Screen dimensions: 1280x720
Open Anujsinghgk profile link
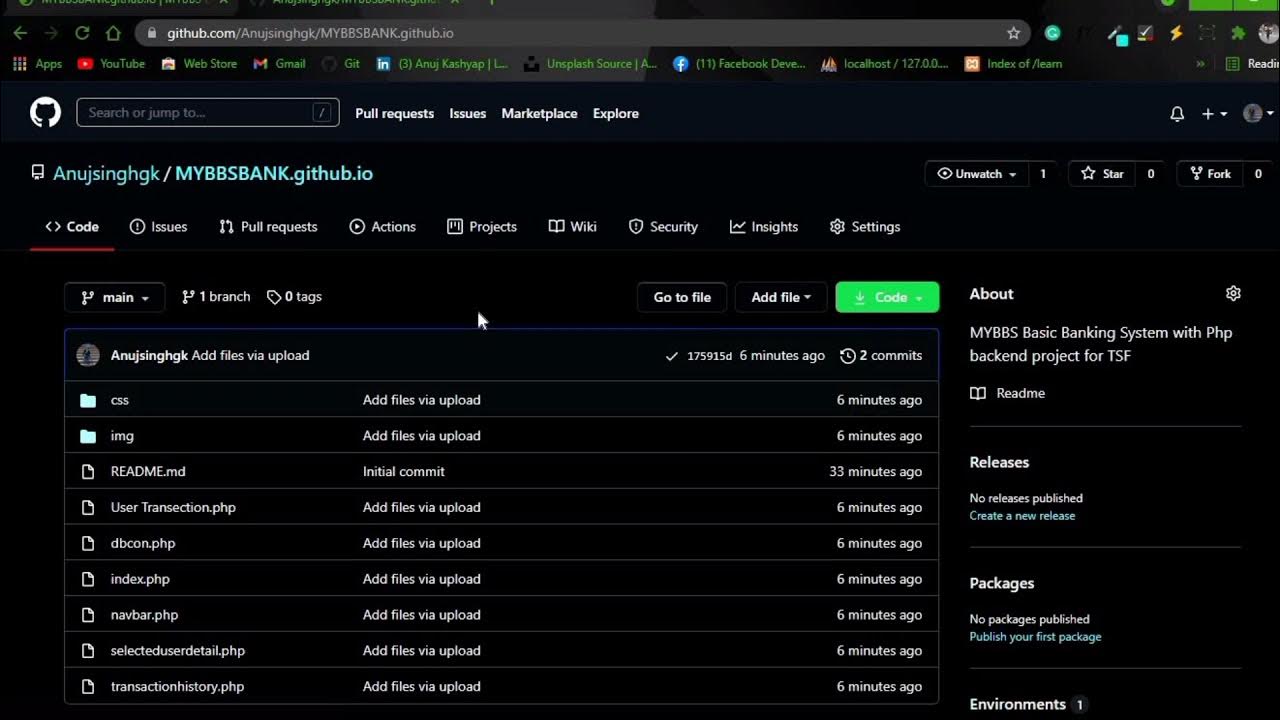click(106, 173)
